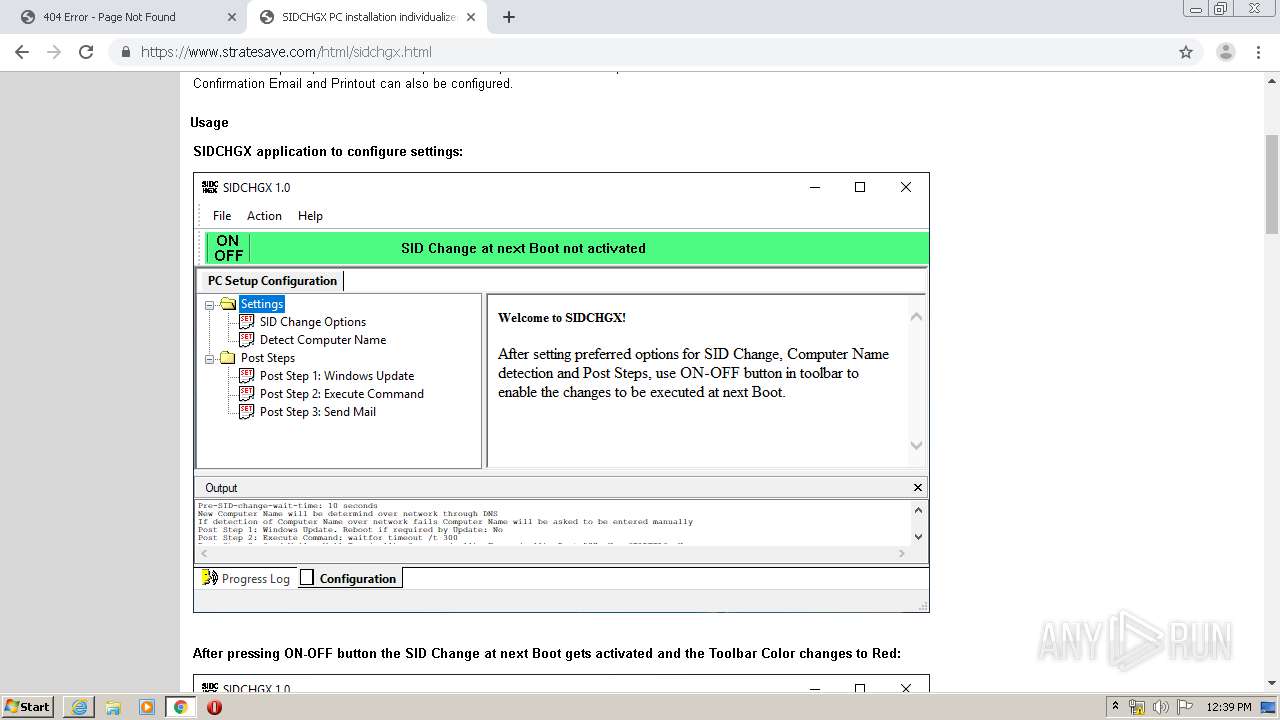Select Detect Computer Name tree item
This screenshot has height=720, width=1280.
(323, 340)
